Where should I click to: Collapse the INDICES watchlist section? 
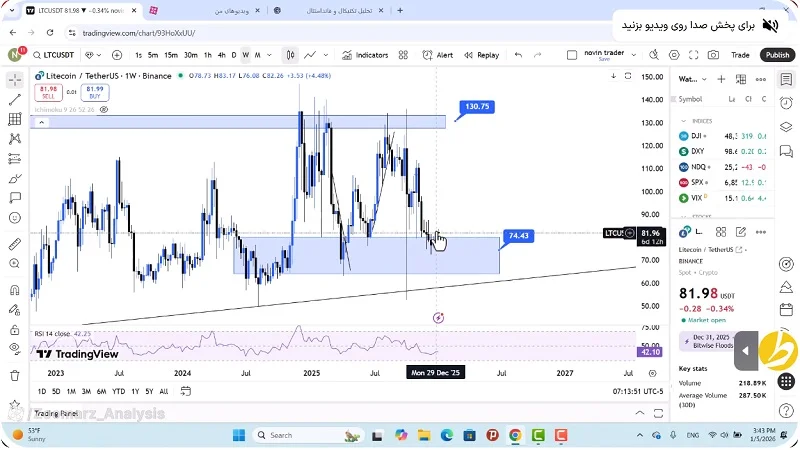[683, 120]
